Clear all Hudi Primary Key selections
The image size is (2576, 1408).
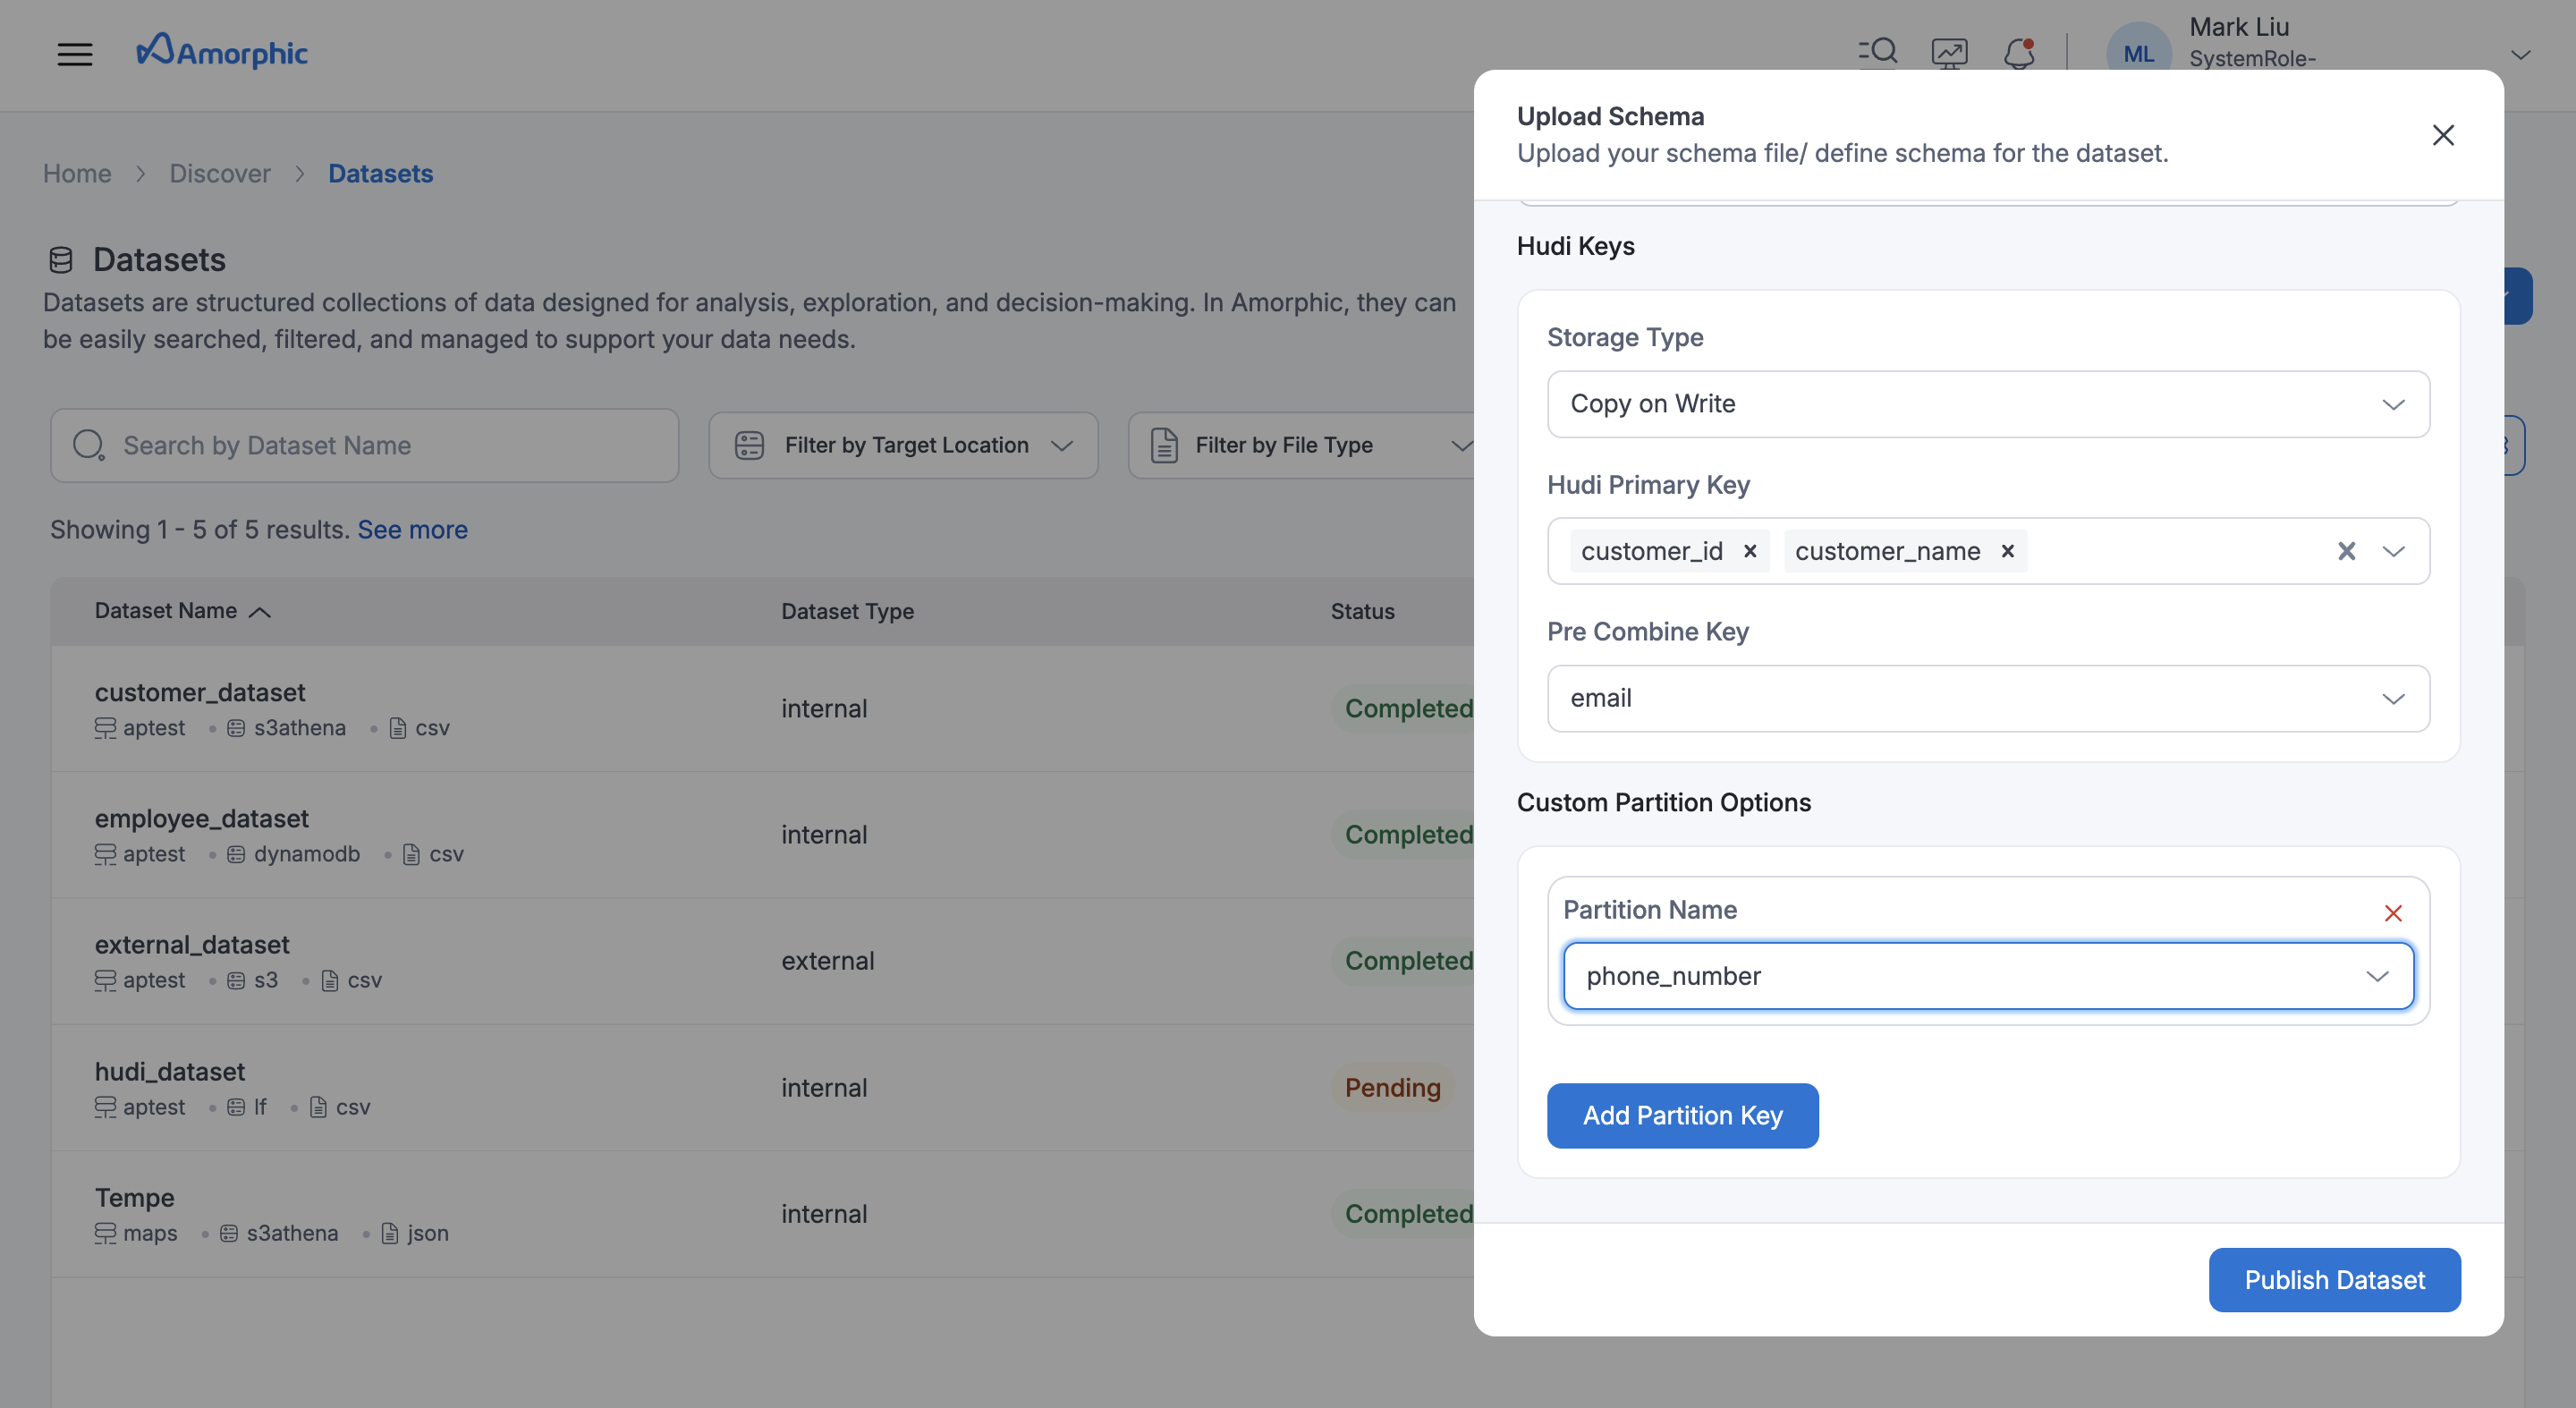tap(2347, 550)
